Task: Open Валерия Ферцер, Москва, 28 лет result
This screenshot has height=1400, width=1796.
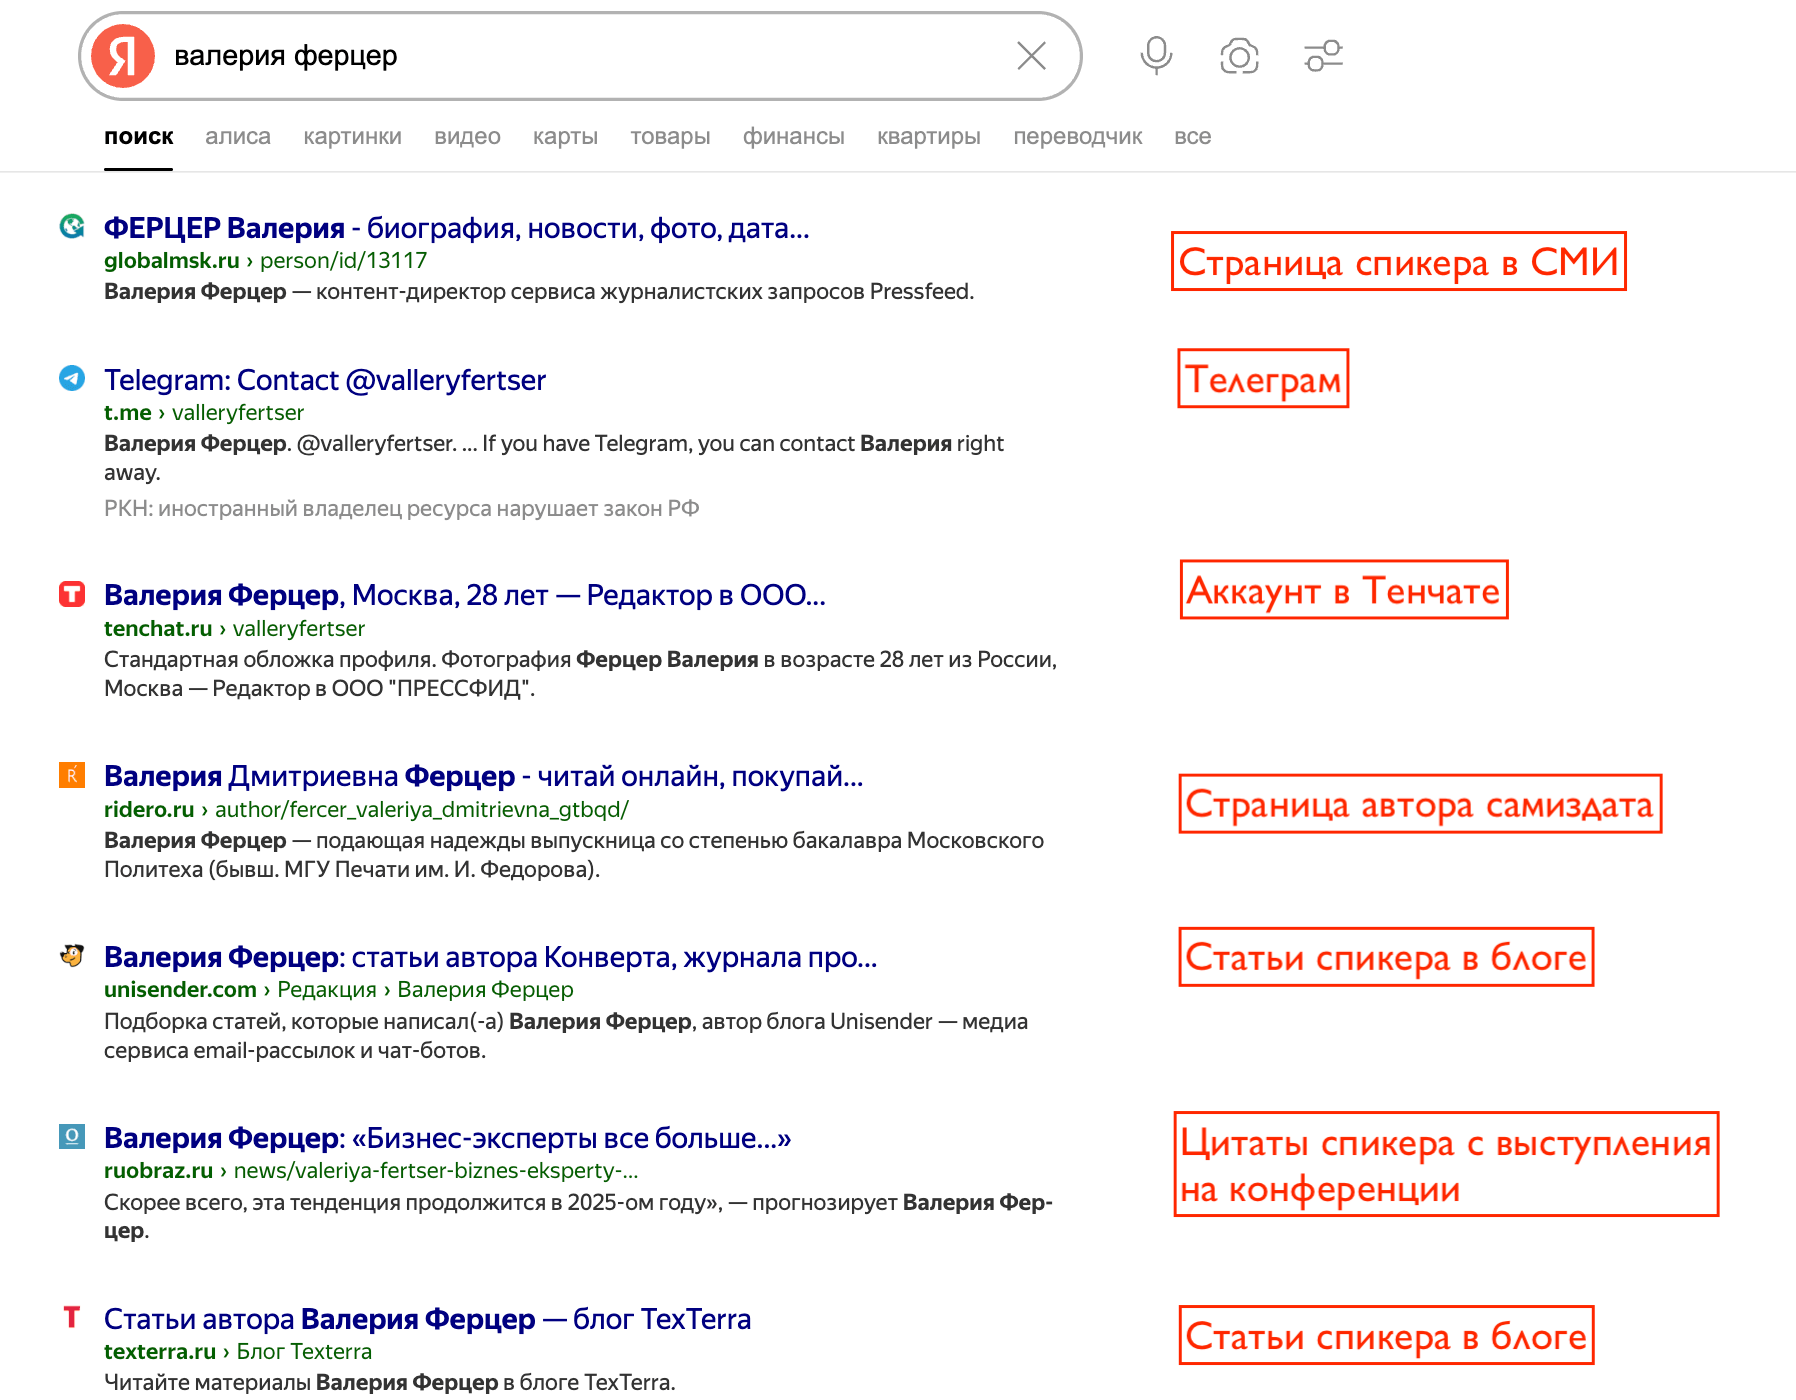Action: coord(464,595)
